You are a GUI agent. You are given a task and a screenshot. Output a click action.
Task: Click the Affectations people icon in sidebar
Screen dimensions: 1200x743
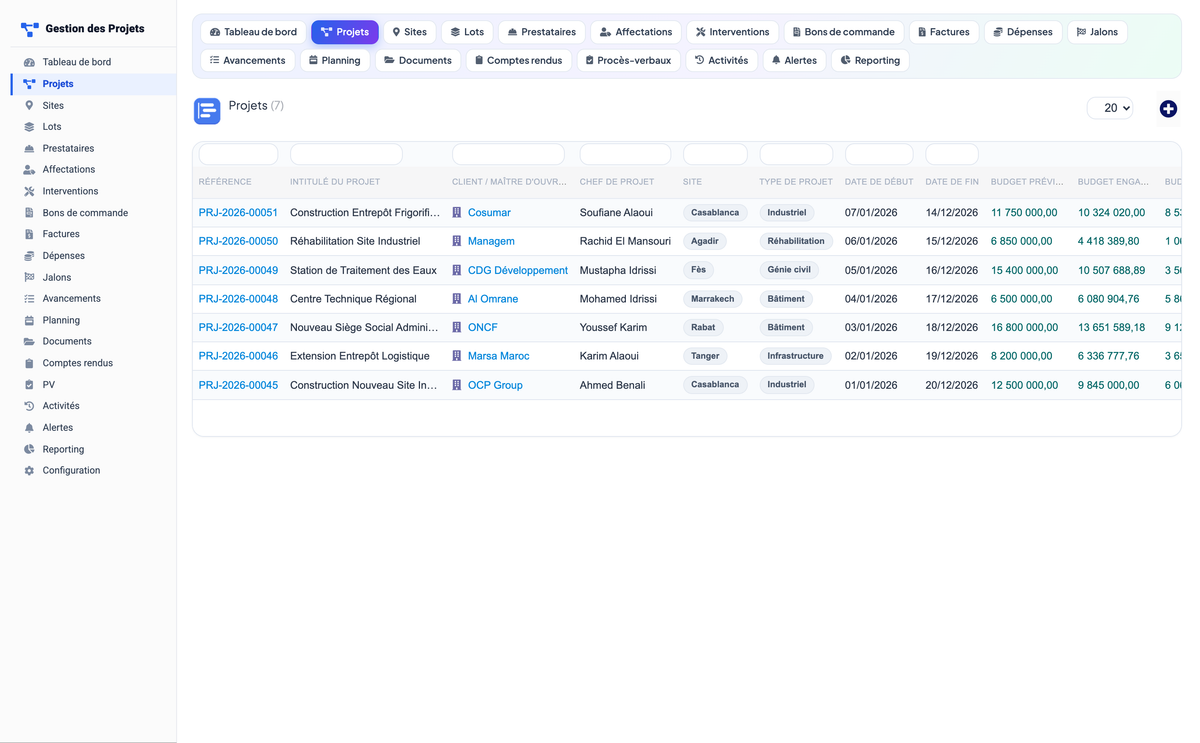[x=29, y=170]
